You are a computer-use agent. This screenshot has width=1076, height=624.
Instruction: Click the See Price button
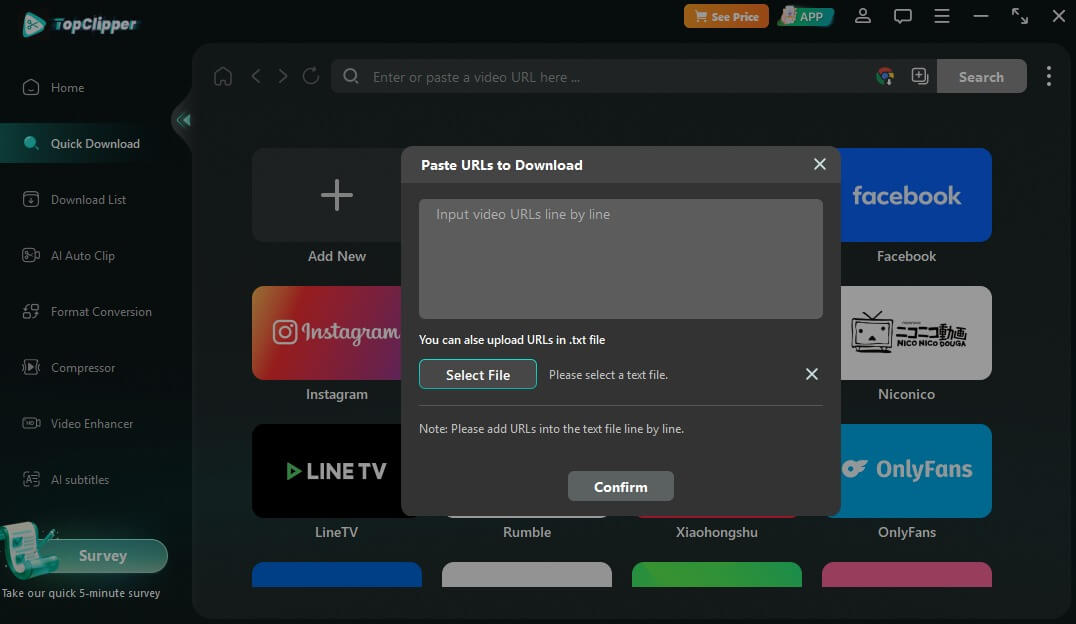(726, 16)
